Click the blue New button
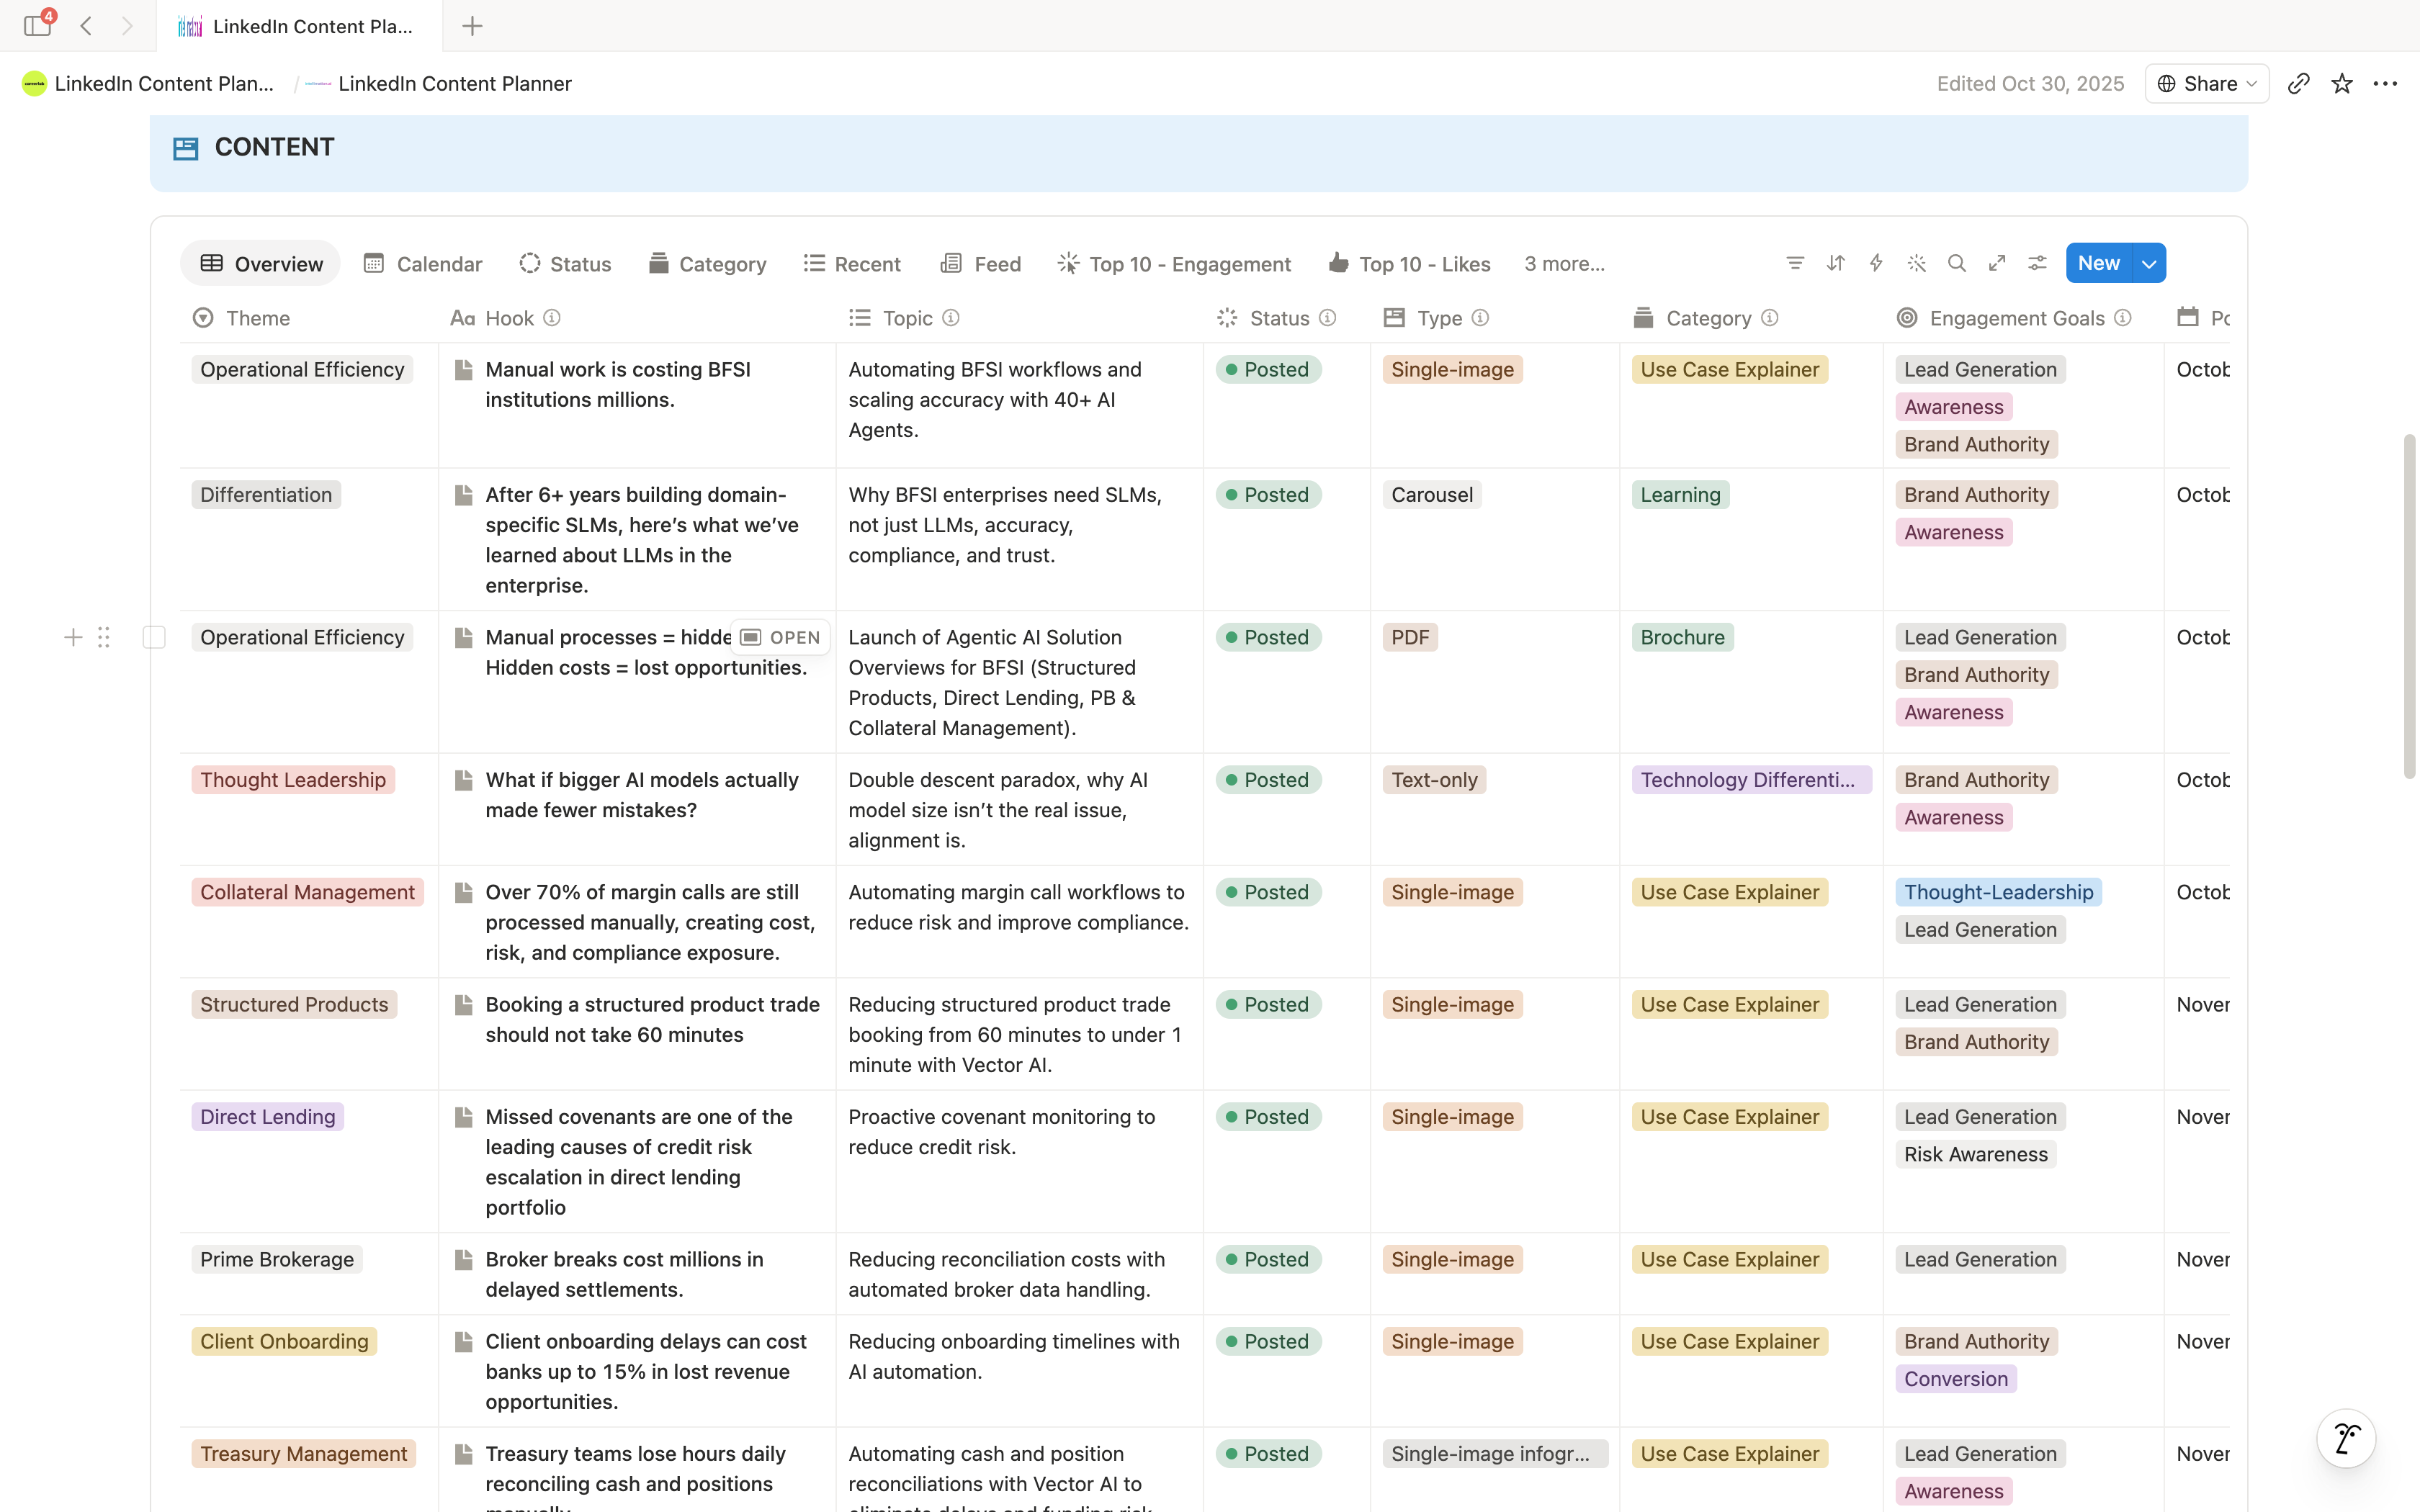 click(2098, 263)
